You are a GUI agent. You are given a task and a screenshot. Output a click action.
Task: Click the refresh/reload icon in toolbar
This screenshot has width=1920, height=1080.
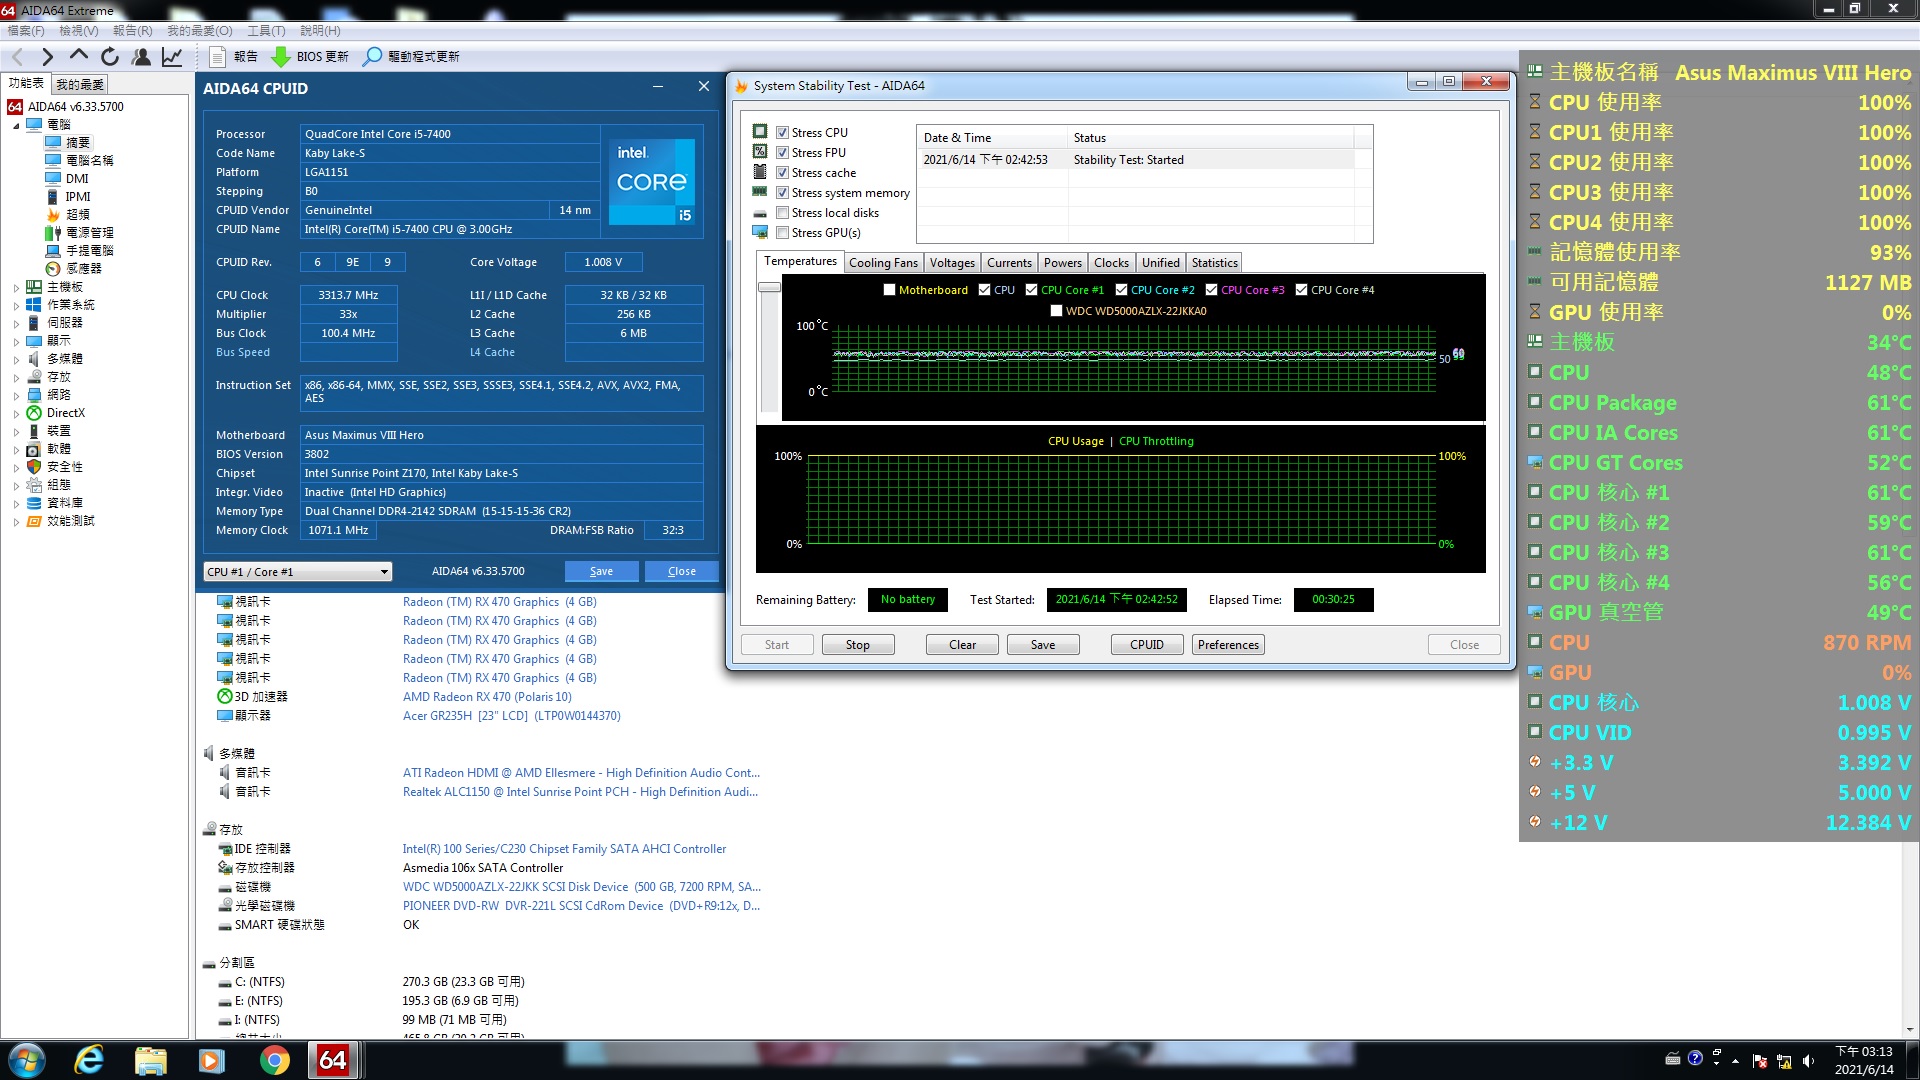111,55
